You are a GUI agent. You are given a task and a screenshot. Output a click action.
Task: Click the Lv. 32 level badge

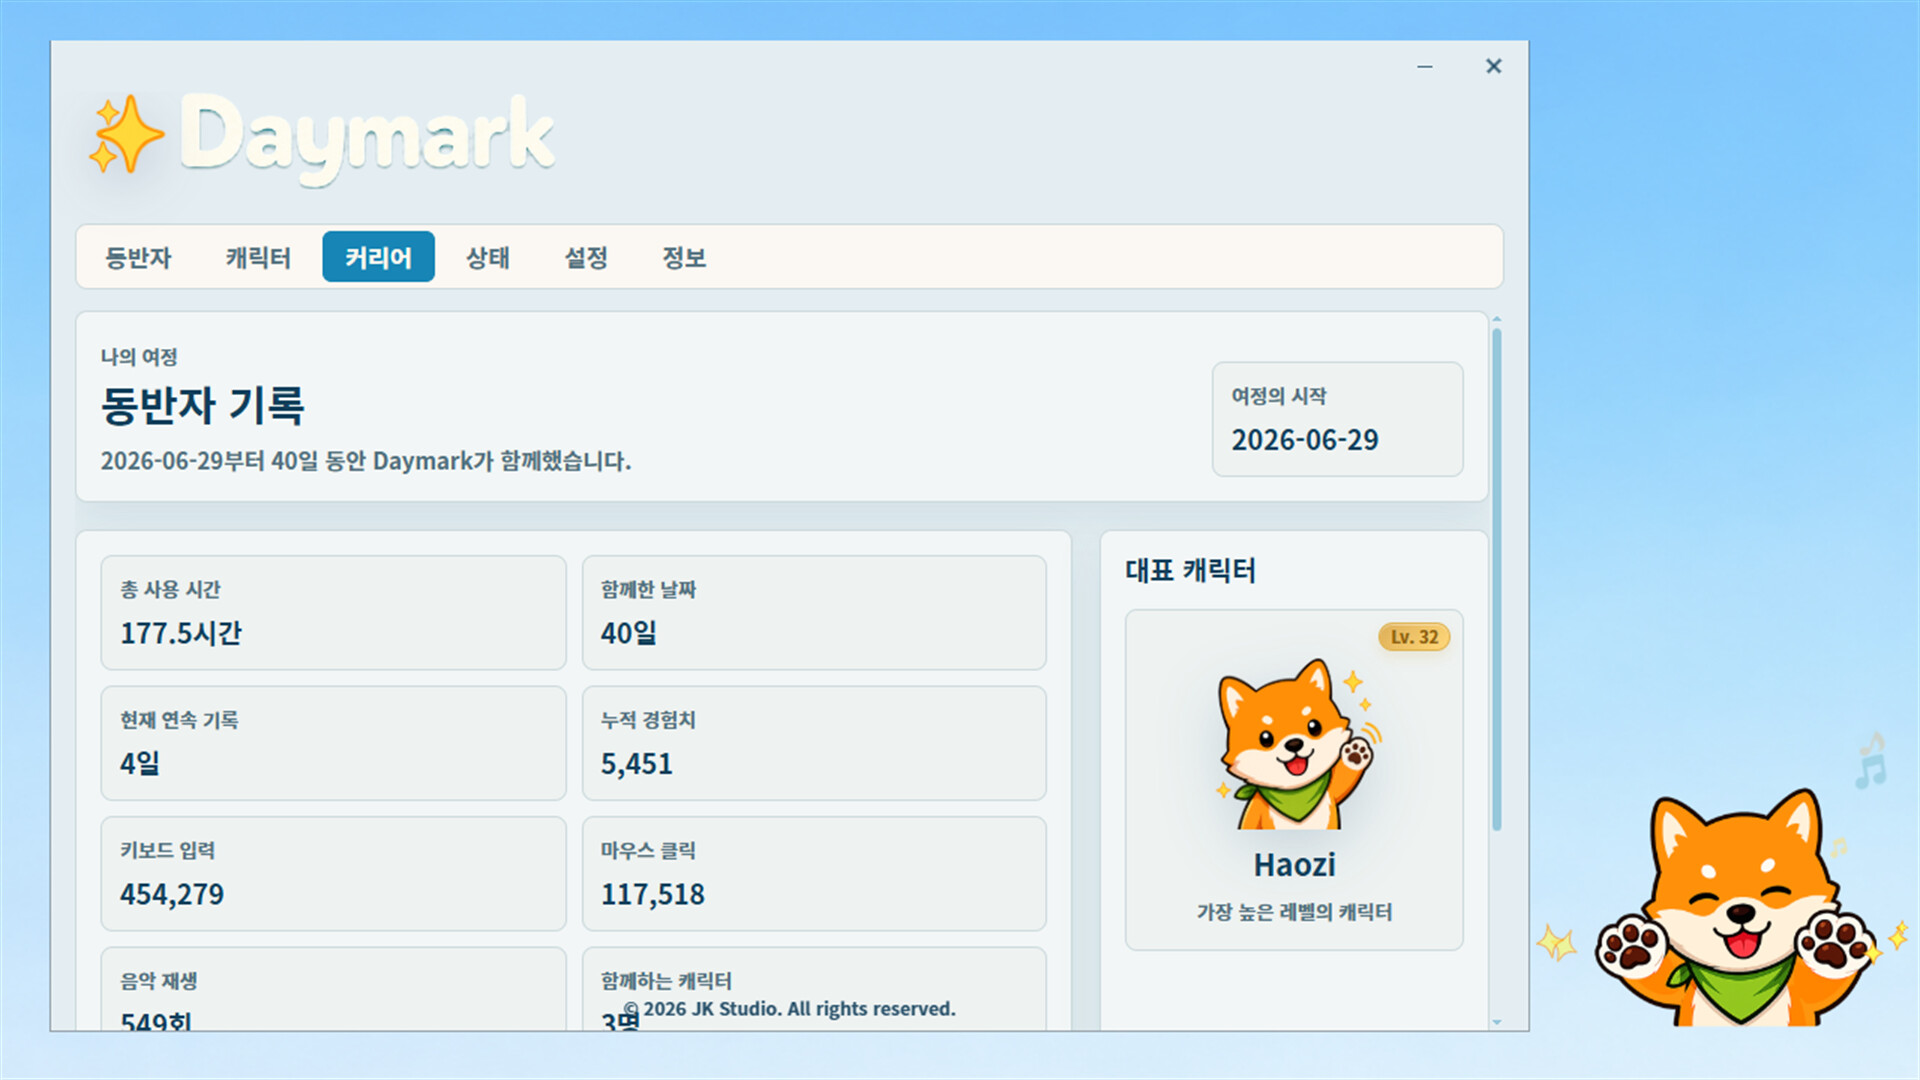1414,637
